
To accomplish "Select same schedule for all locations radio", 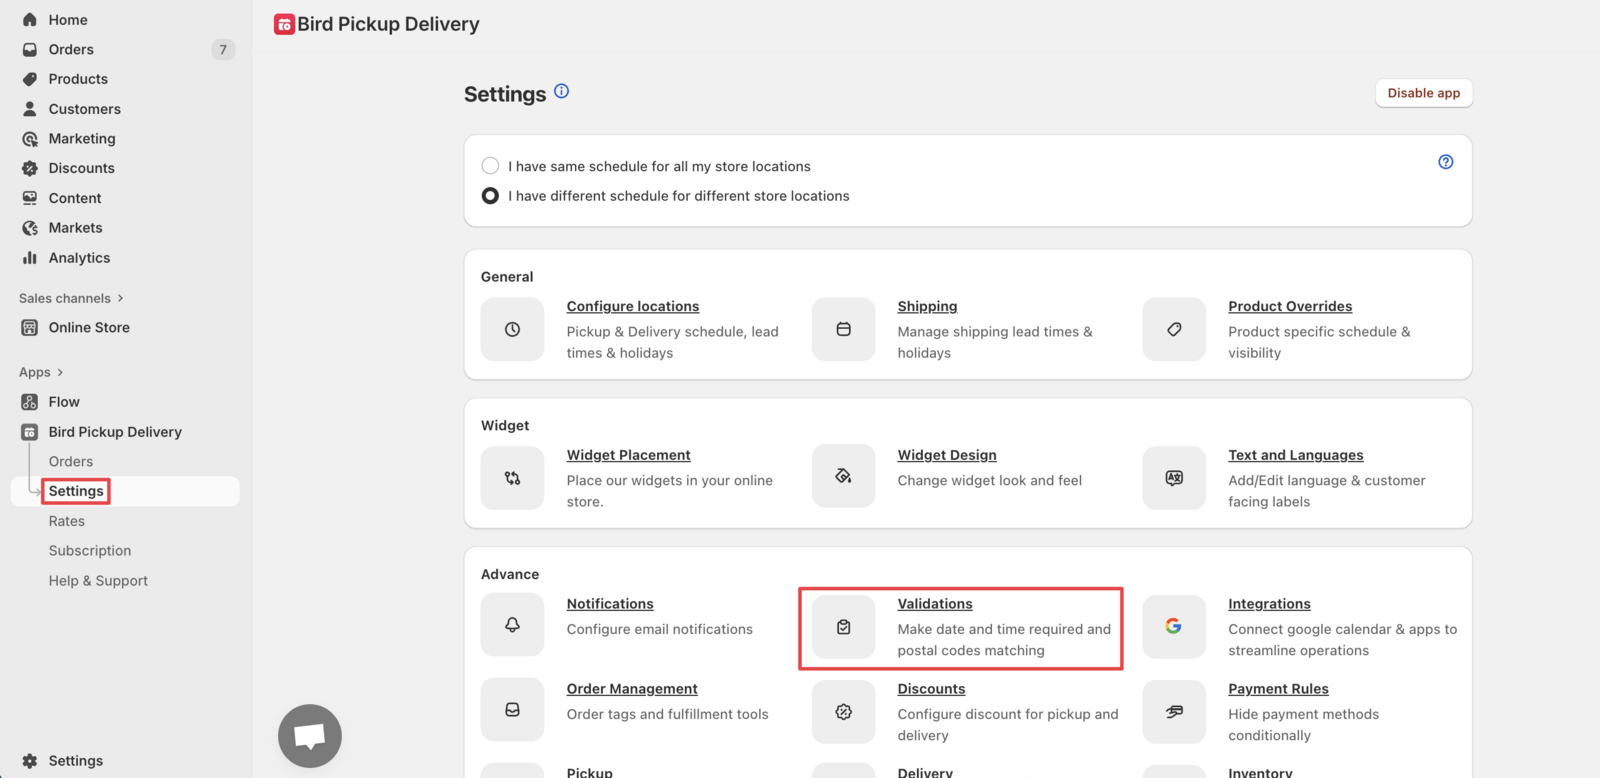I will coord(490,166).
